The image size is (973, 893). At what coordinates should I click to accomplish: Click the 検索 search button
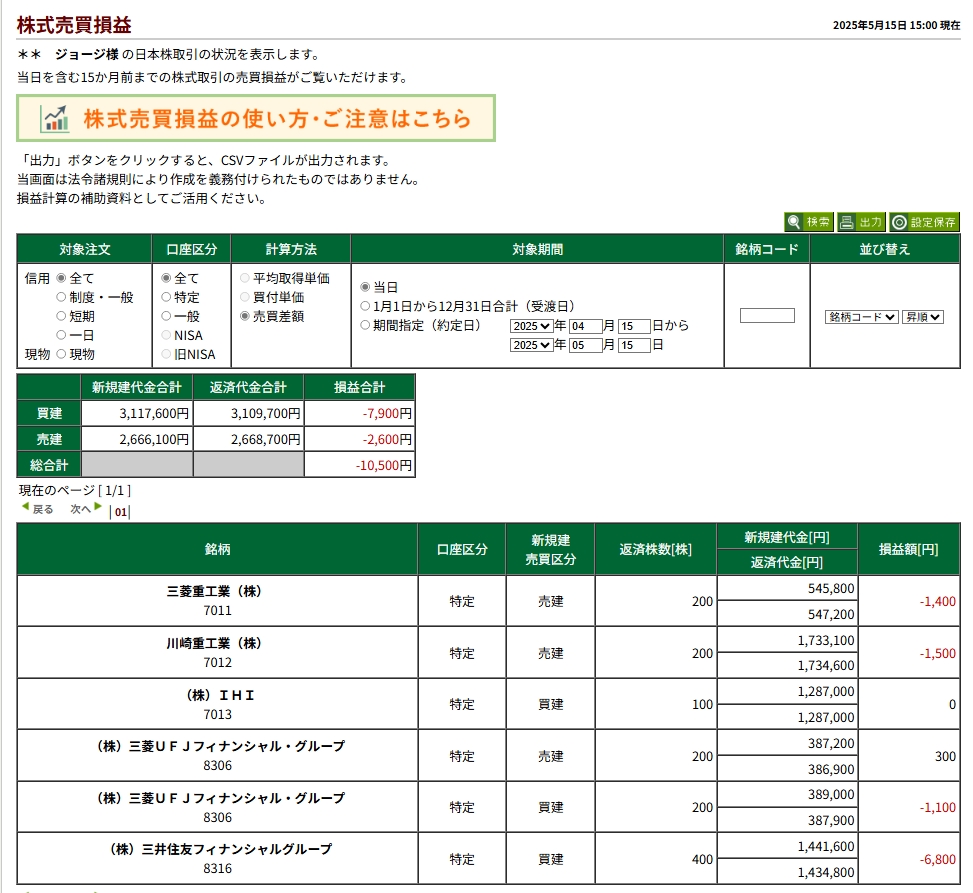(x=809, y=222)
